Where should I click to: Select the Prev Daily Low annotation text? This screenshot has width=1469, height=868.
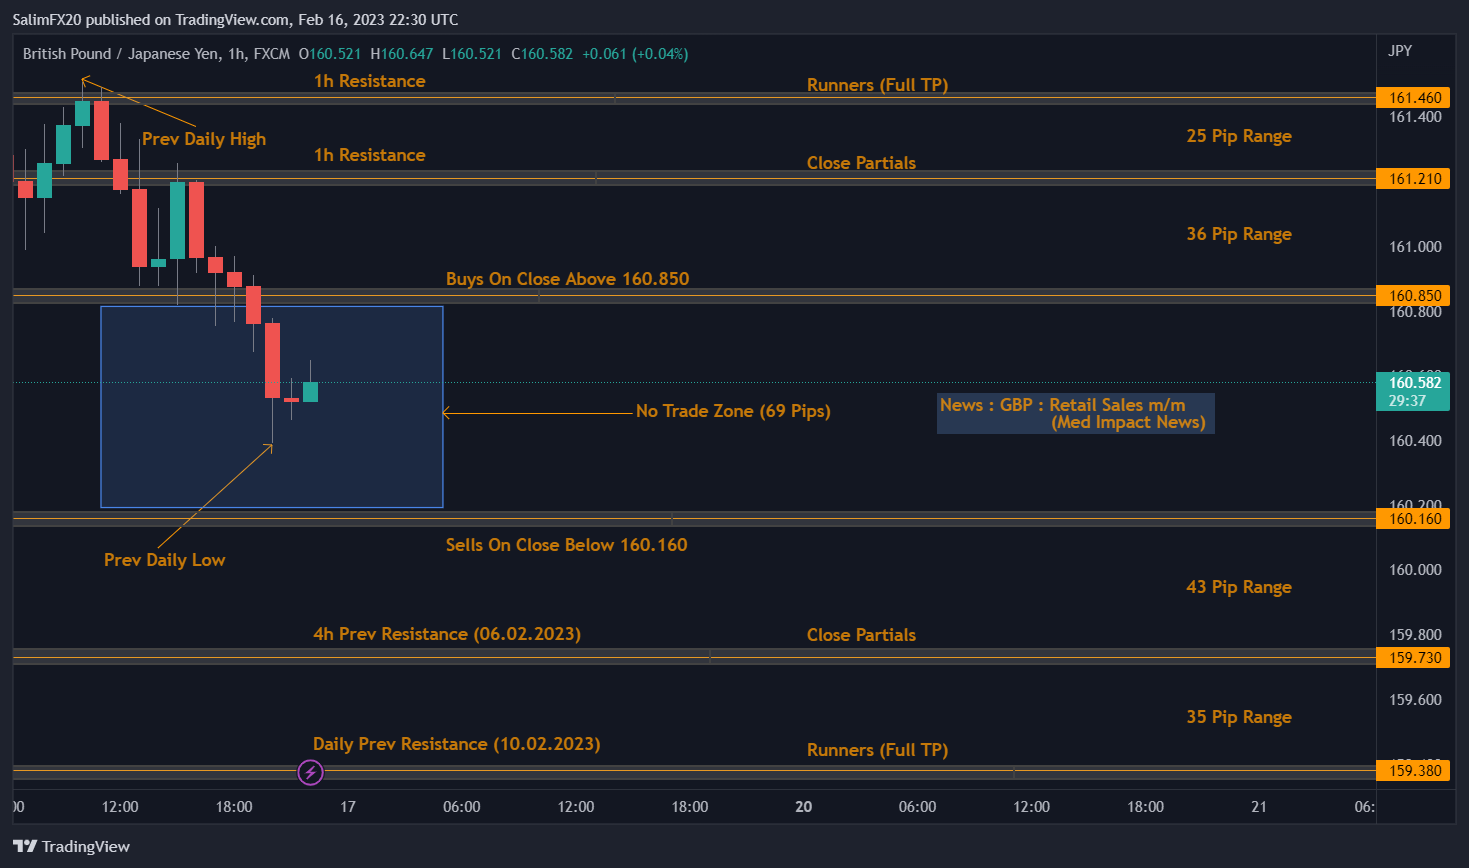(165, 560)
